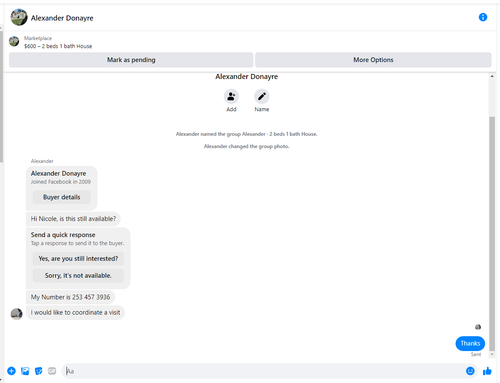Click '$600 – 2 beds 1 bath House' listing title
Screen dimensions: 500x383
[58, 46]
